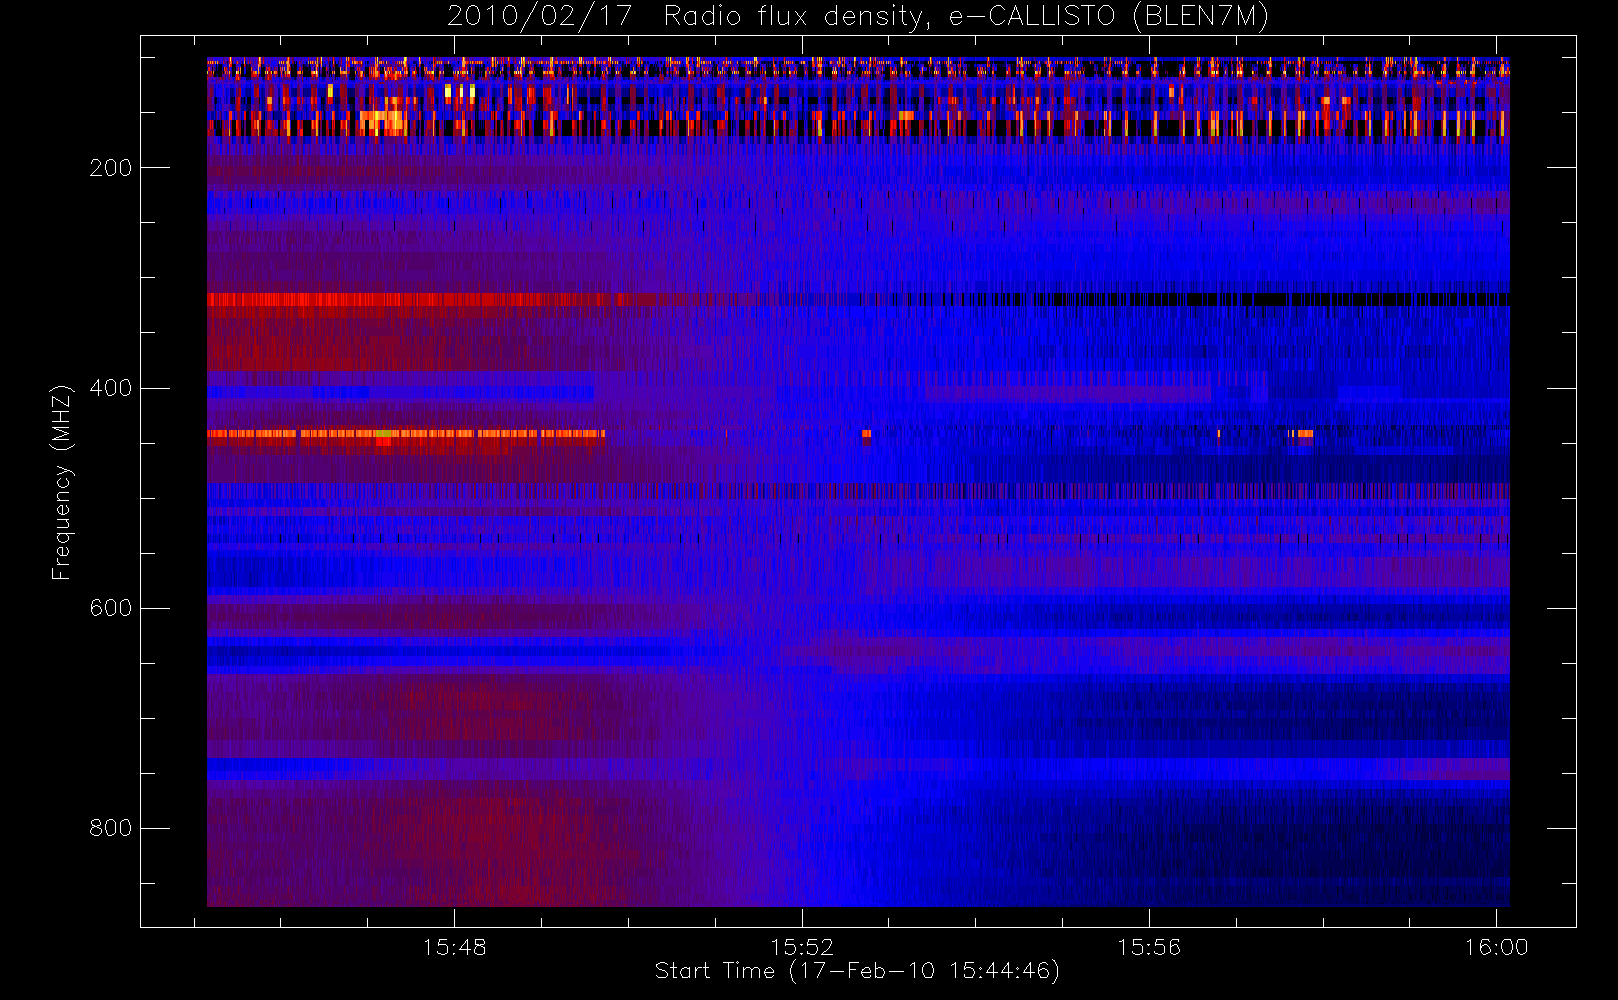Click the 400 frequency axis label
The height and width of the screenshot is (1000, 1618).
click(111, 388)
